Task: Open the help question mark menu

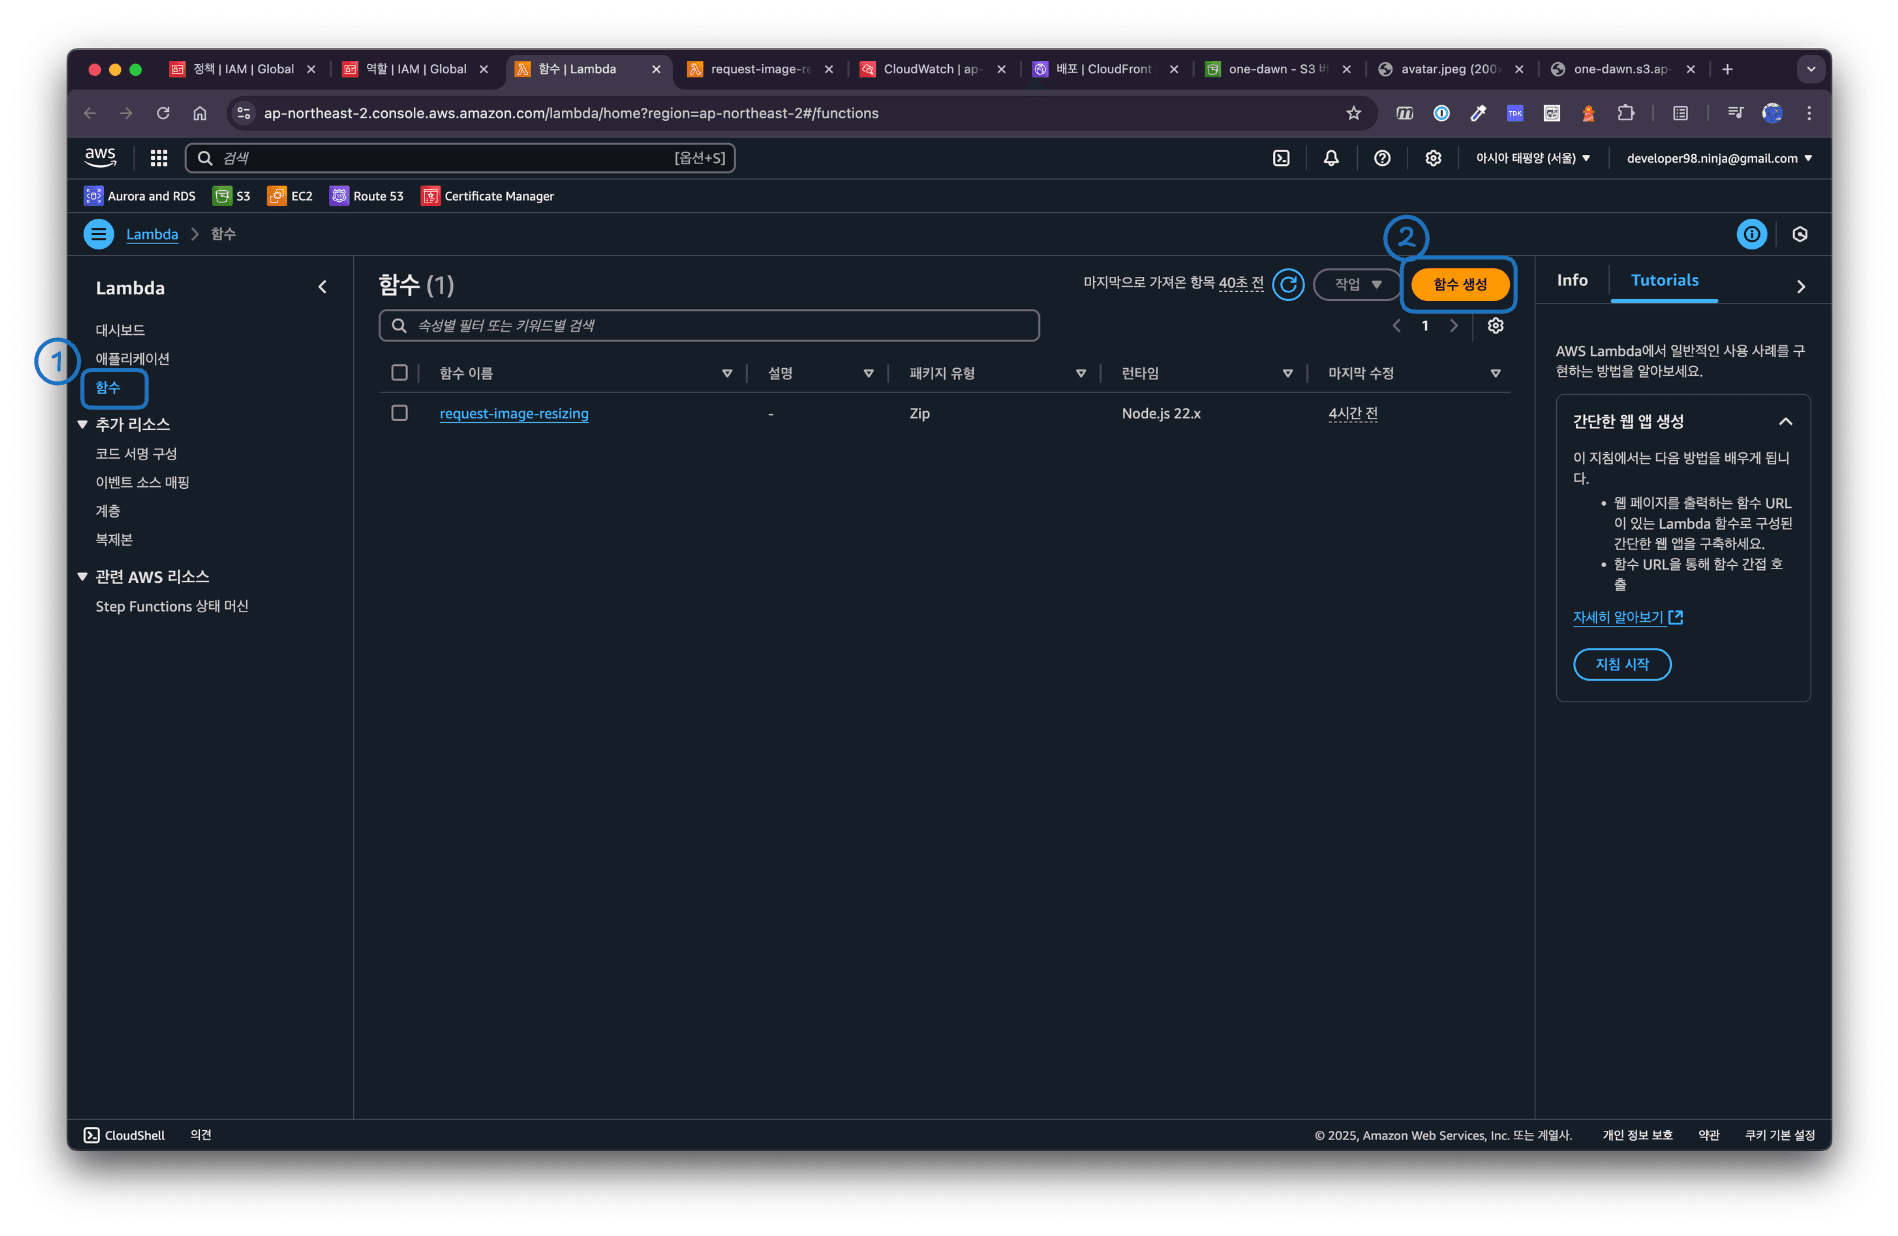Action: (1382, 158)
